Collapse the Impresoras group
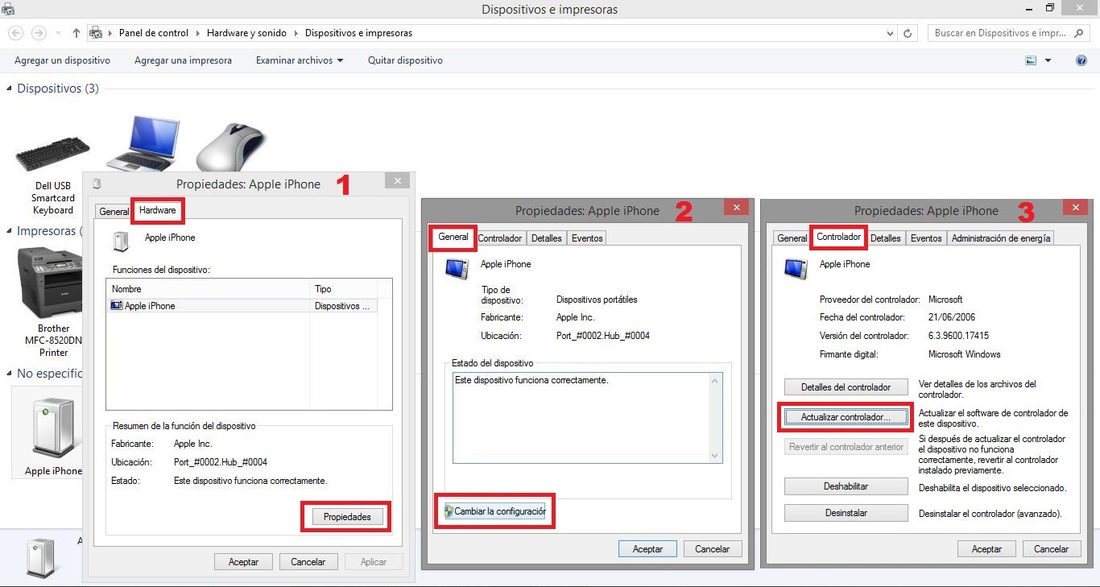Image resolution: width=1100 pixels, height=587 pixels. (9, 231)
